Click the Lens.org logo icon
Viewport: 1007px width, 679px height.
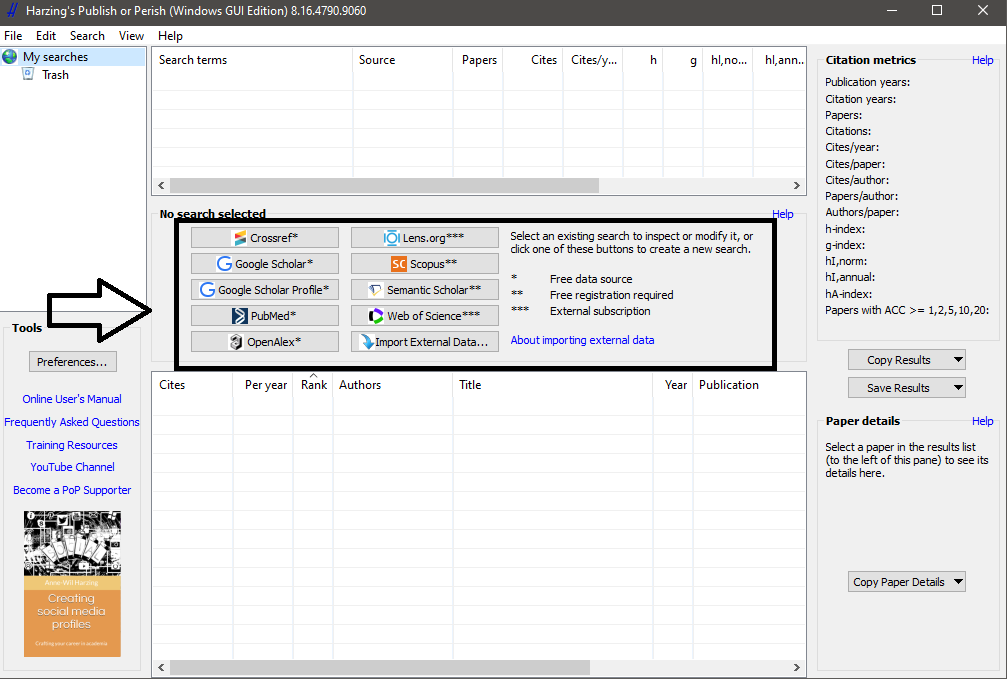392,238
